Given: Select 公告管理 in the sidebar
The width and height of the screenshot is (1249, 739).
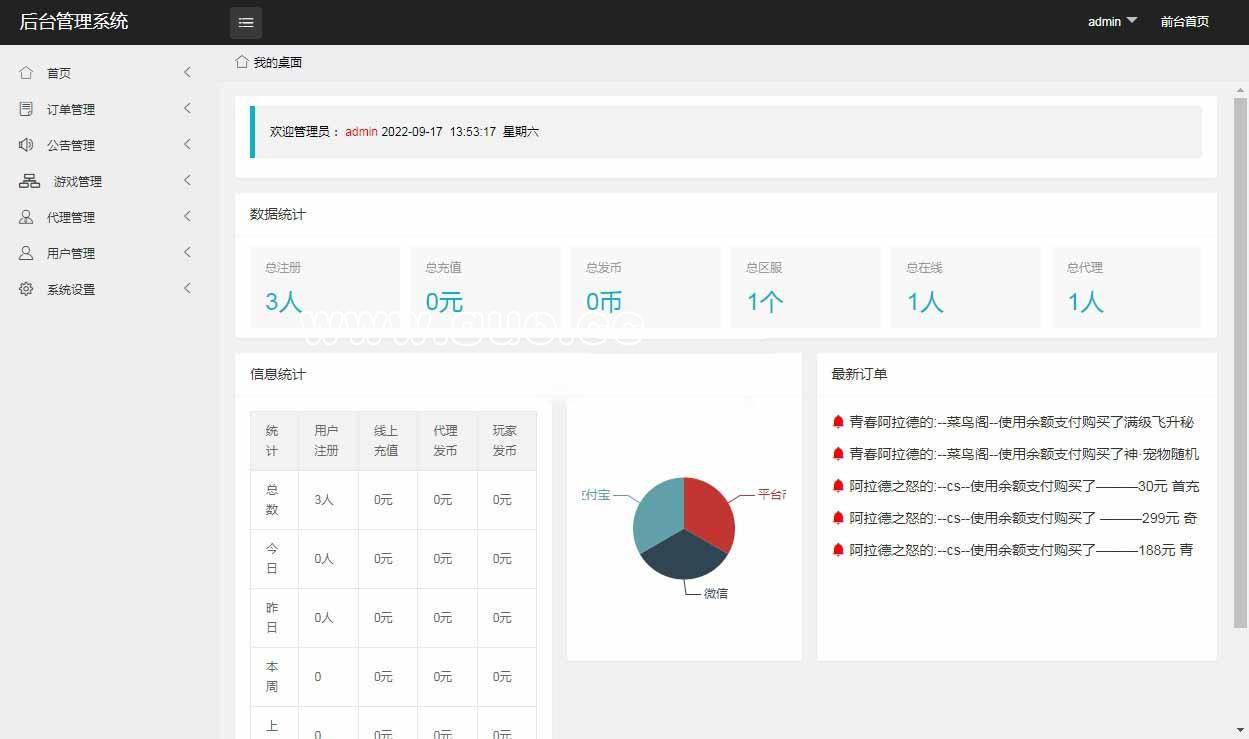Looking at the screenshot, I should coord(71,145).
